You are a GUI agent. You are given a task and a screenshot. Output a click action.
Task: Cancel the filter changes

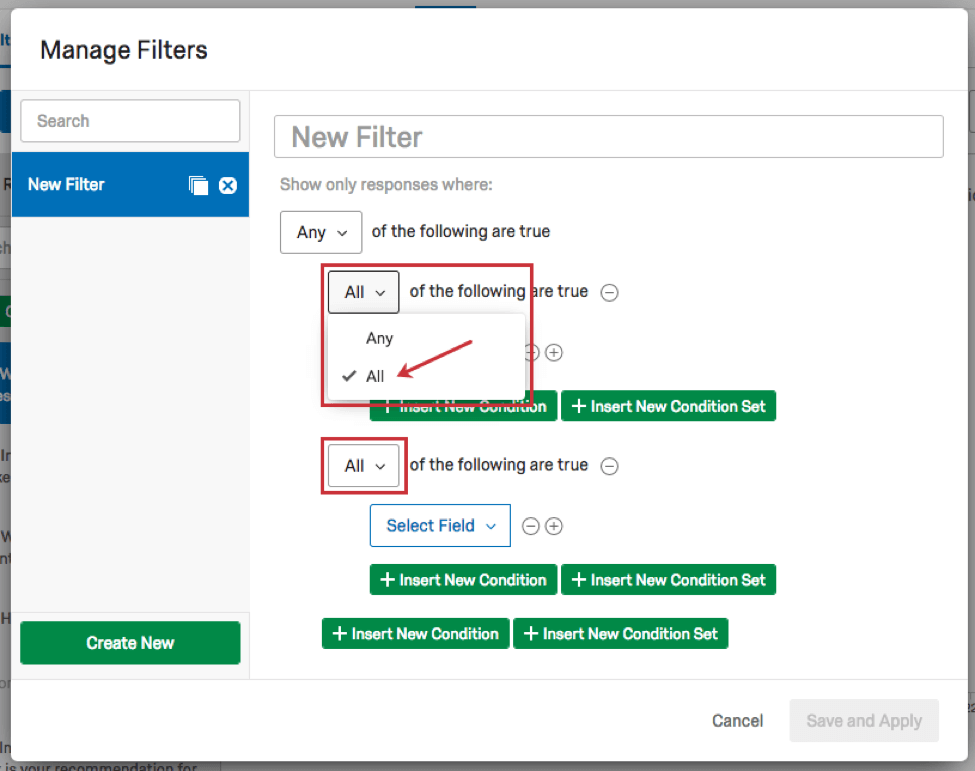[x=737, y=720]
